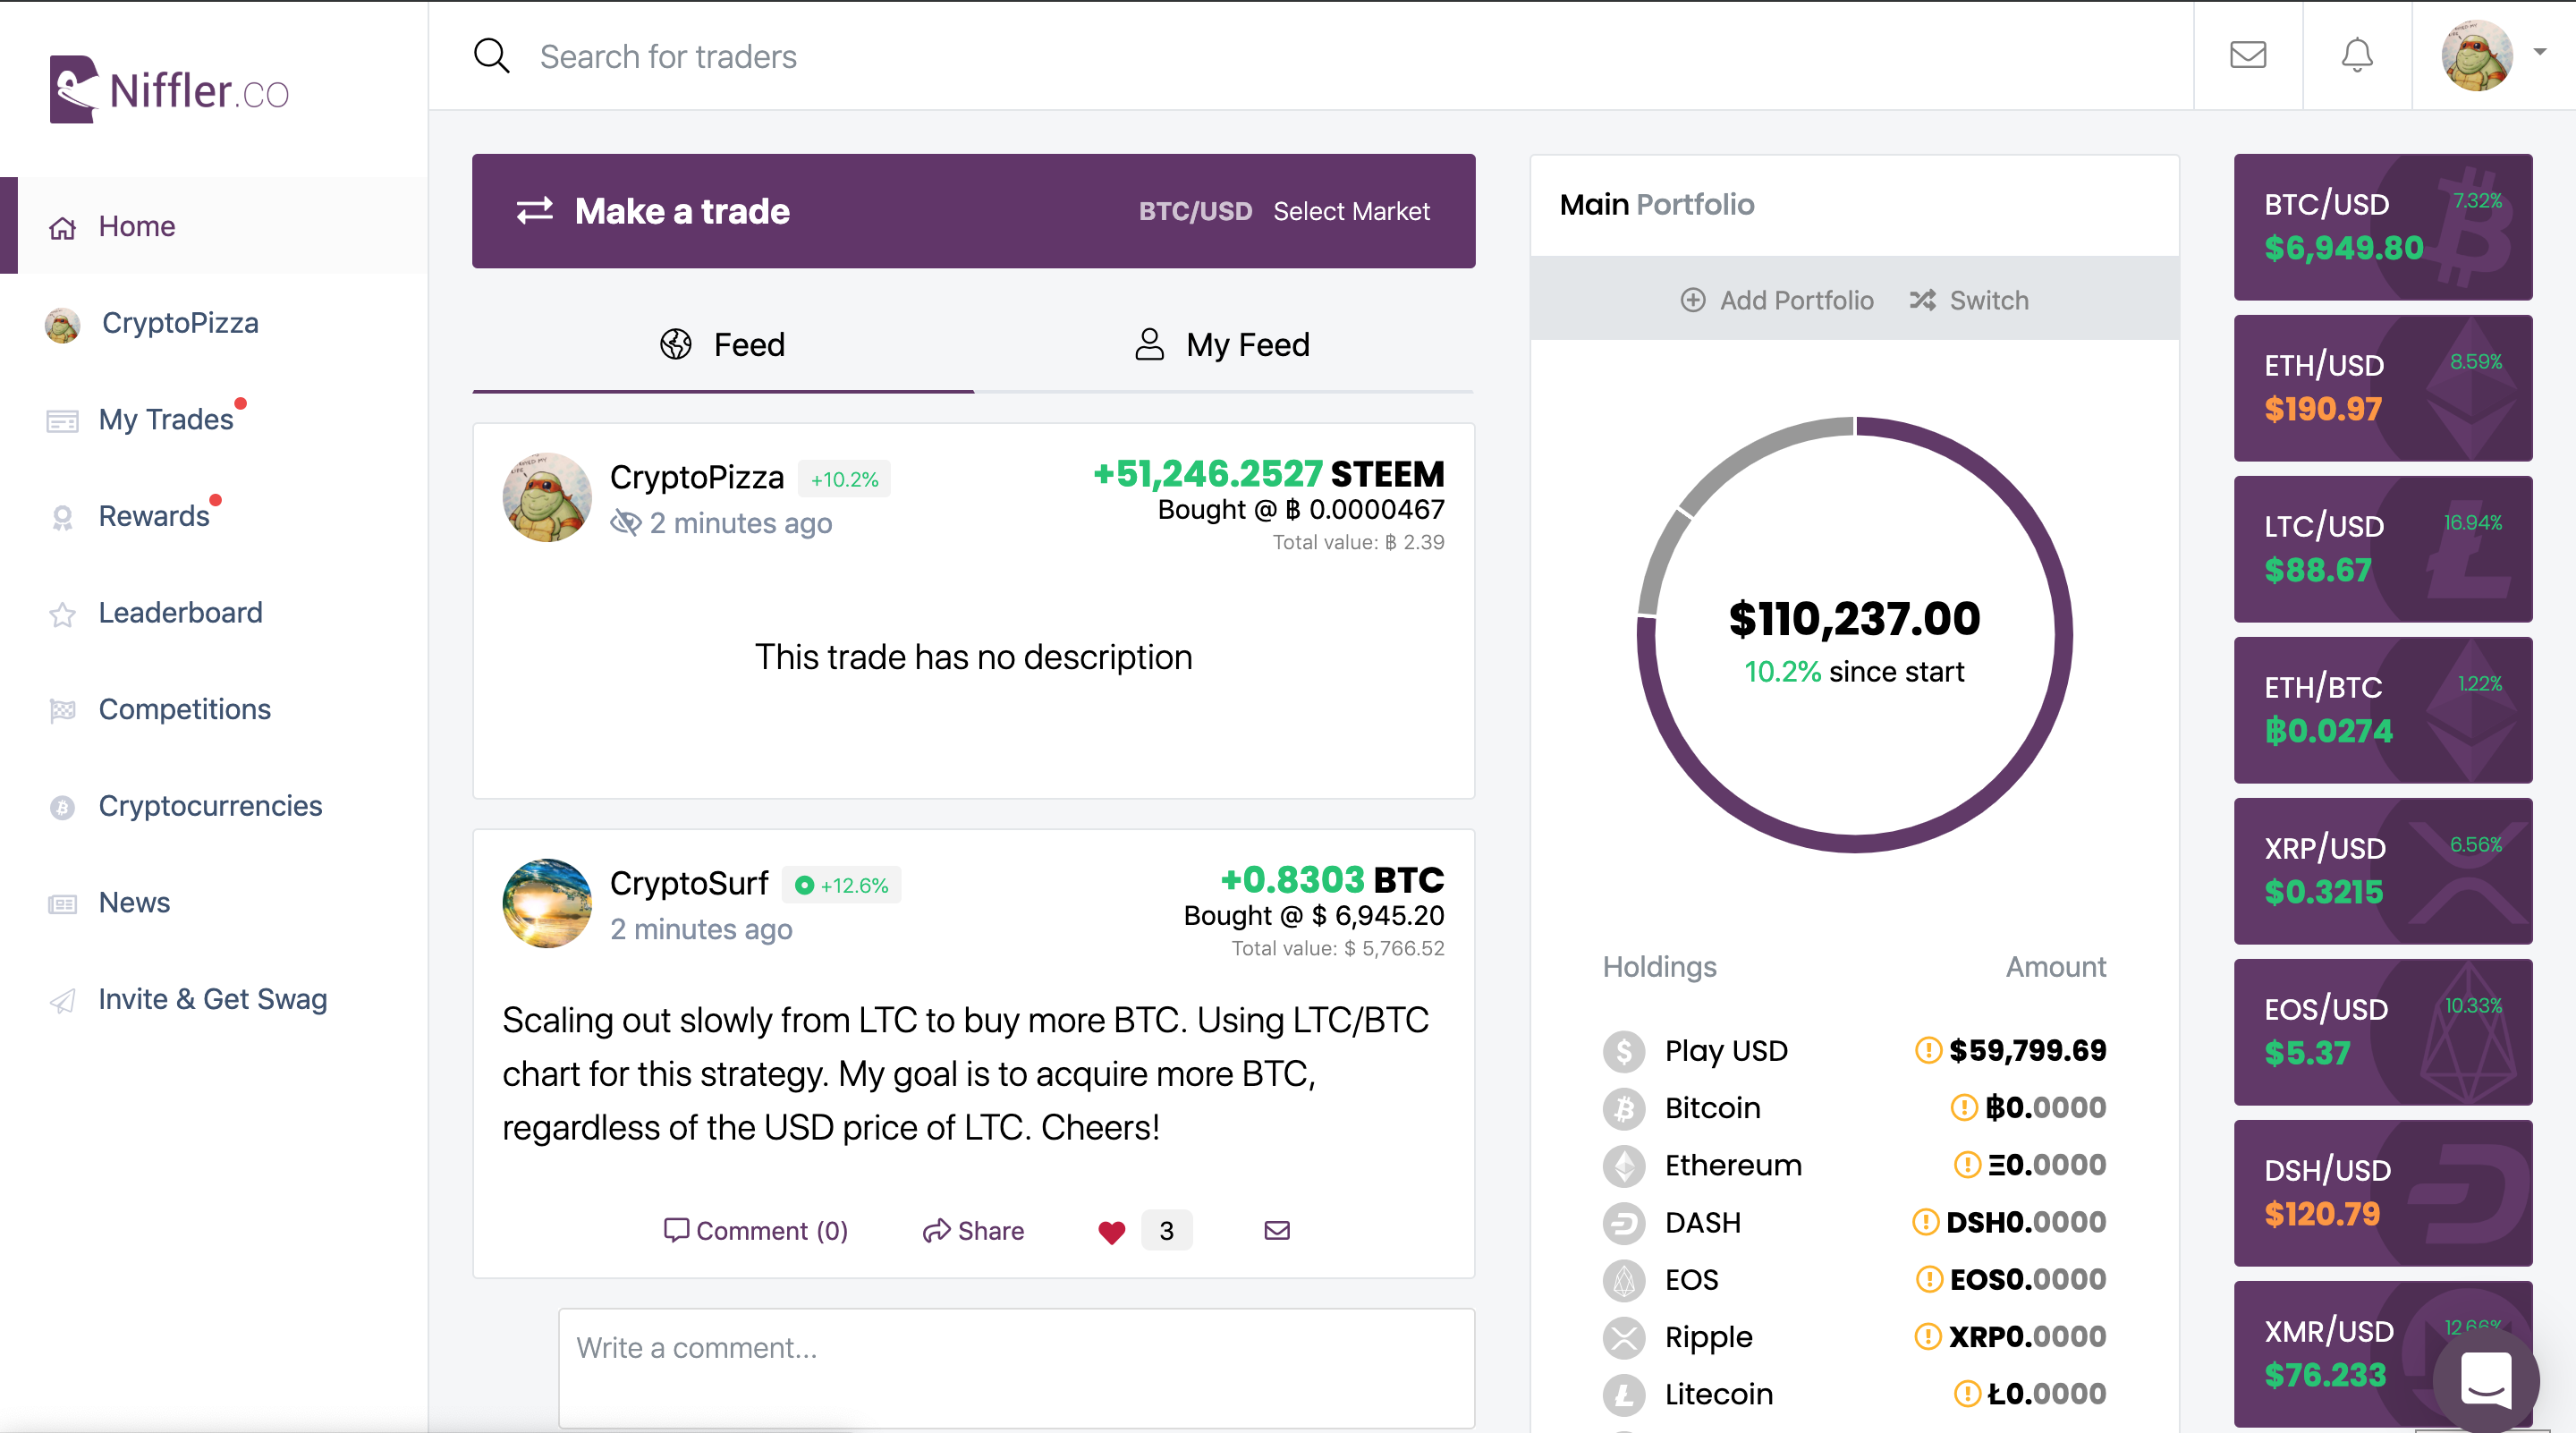Click the Switch portfolio button
The height and width of the screenshot is (1433, 2576).
[1969, 300]
